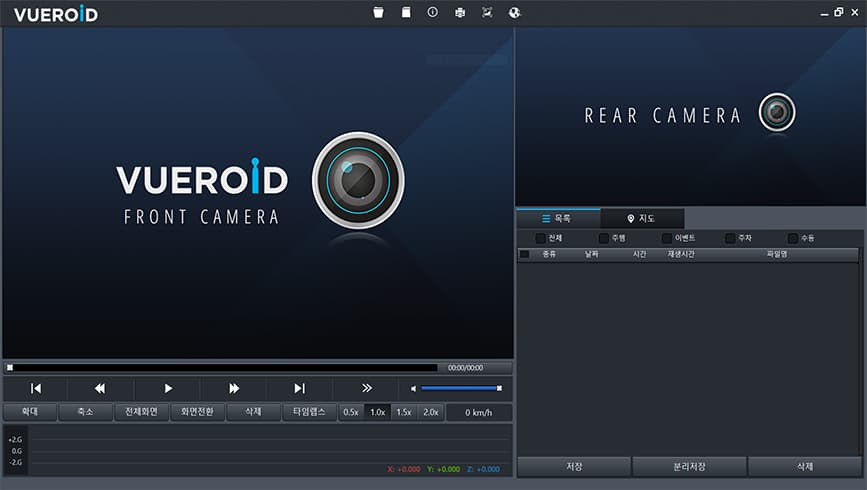The height and width of the screenshot is (490, 867).
Task: Jump to previous file with skip-back button
Action: click(36, 388)
